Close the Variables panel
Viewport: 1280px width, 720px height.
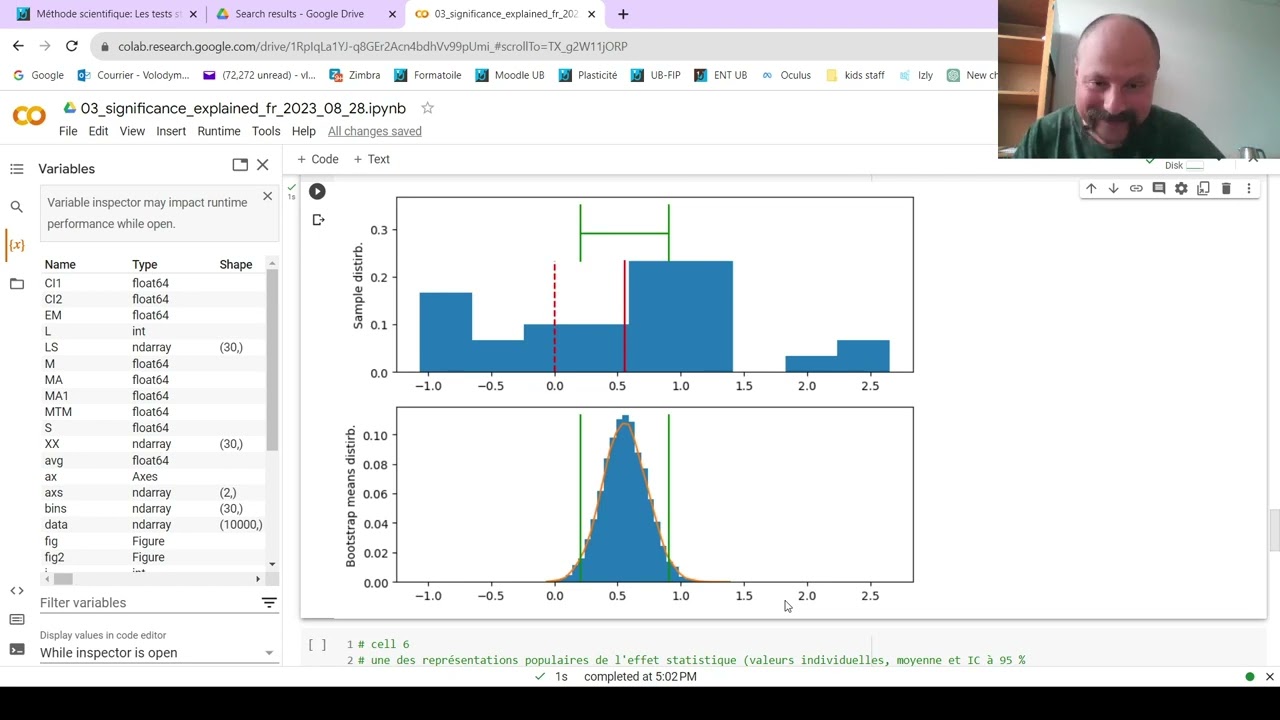pos(262,165)
